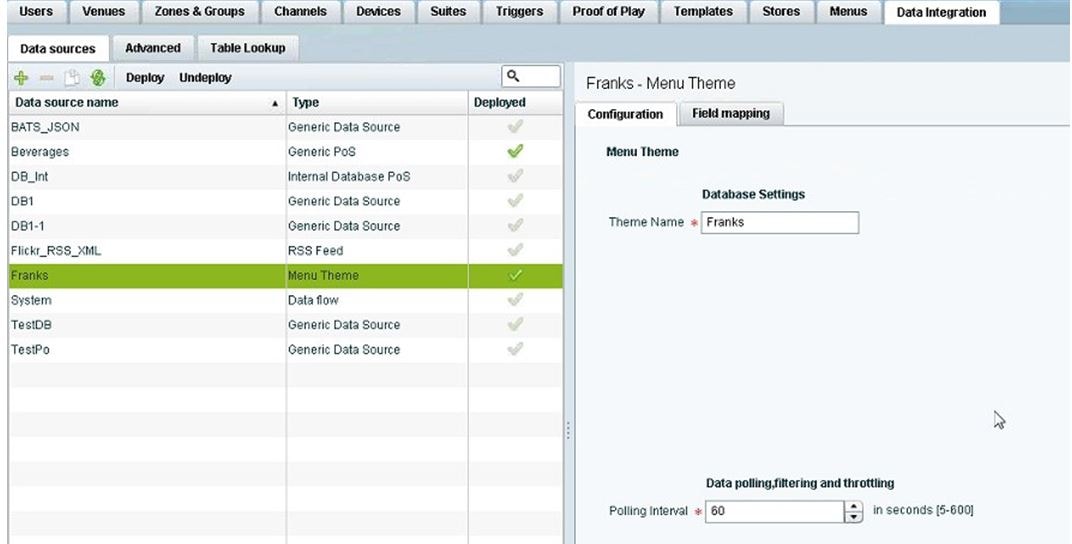Click the Data flow type cell

377,300
